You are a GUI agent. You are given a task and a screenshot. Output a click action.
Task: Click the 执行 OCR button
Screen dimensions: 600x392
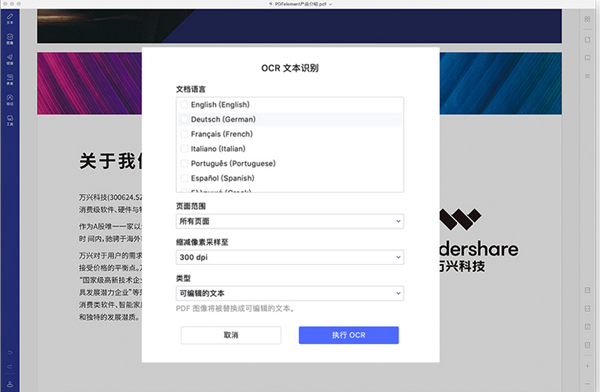(x=349, y=335)
